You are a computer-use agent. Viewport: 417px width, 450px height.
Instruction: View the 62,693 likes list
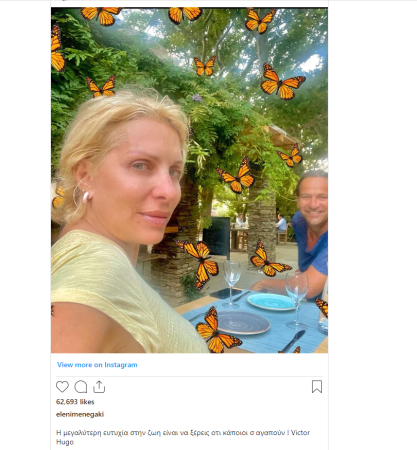(75, 402)
